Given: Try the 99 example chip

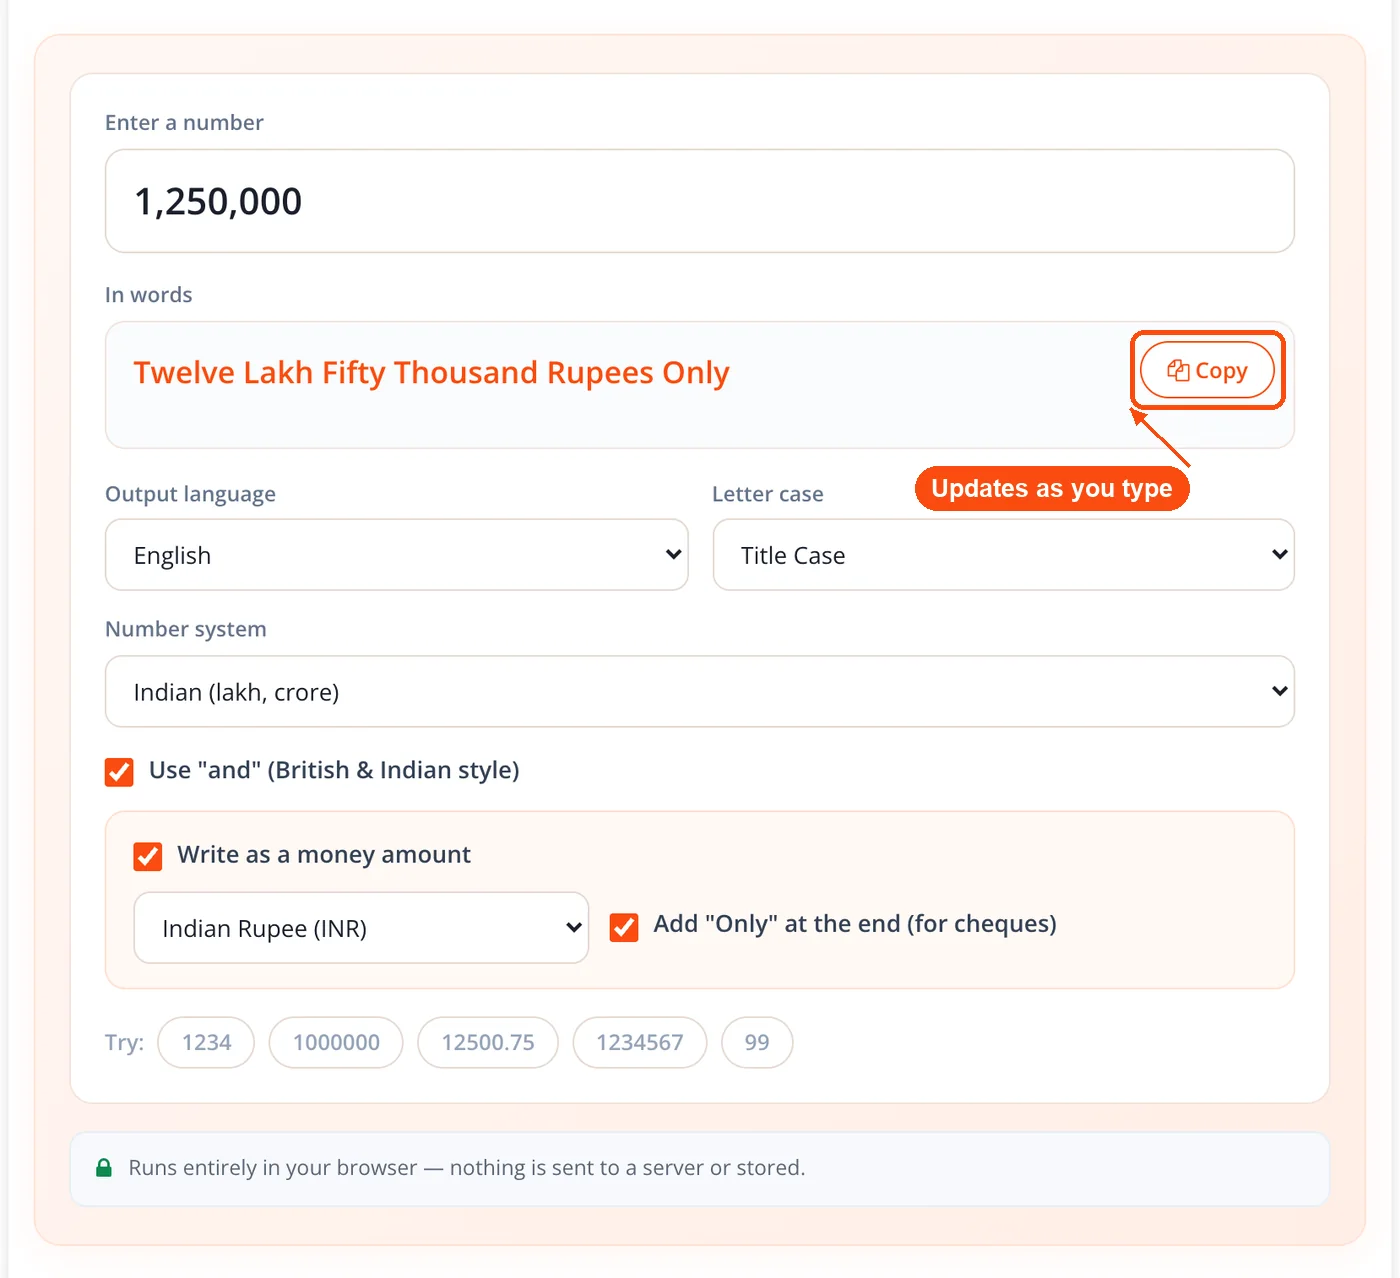Looking at the screenshot, I should [x=757, y=1042].
